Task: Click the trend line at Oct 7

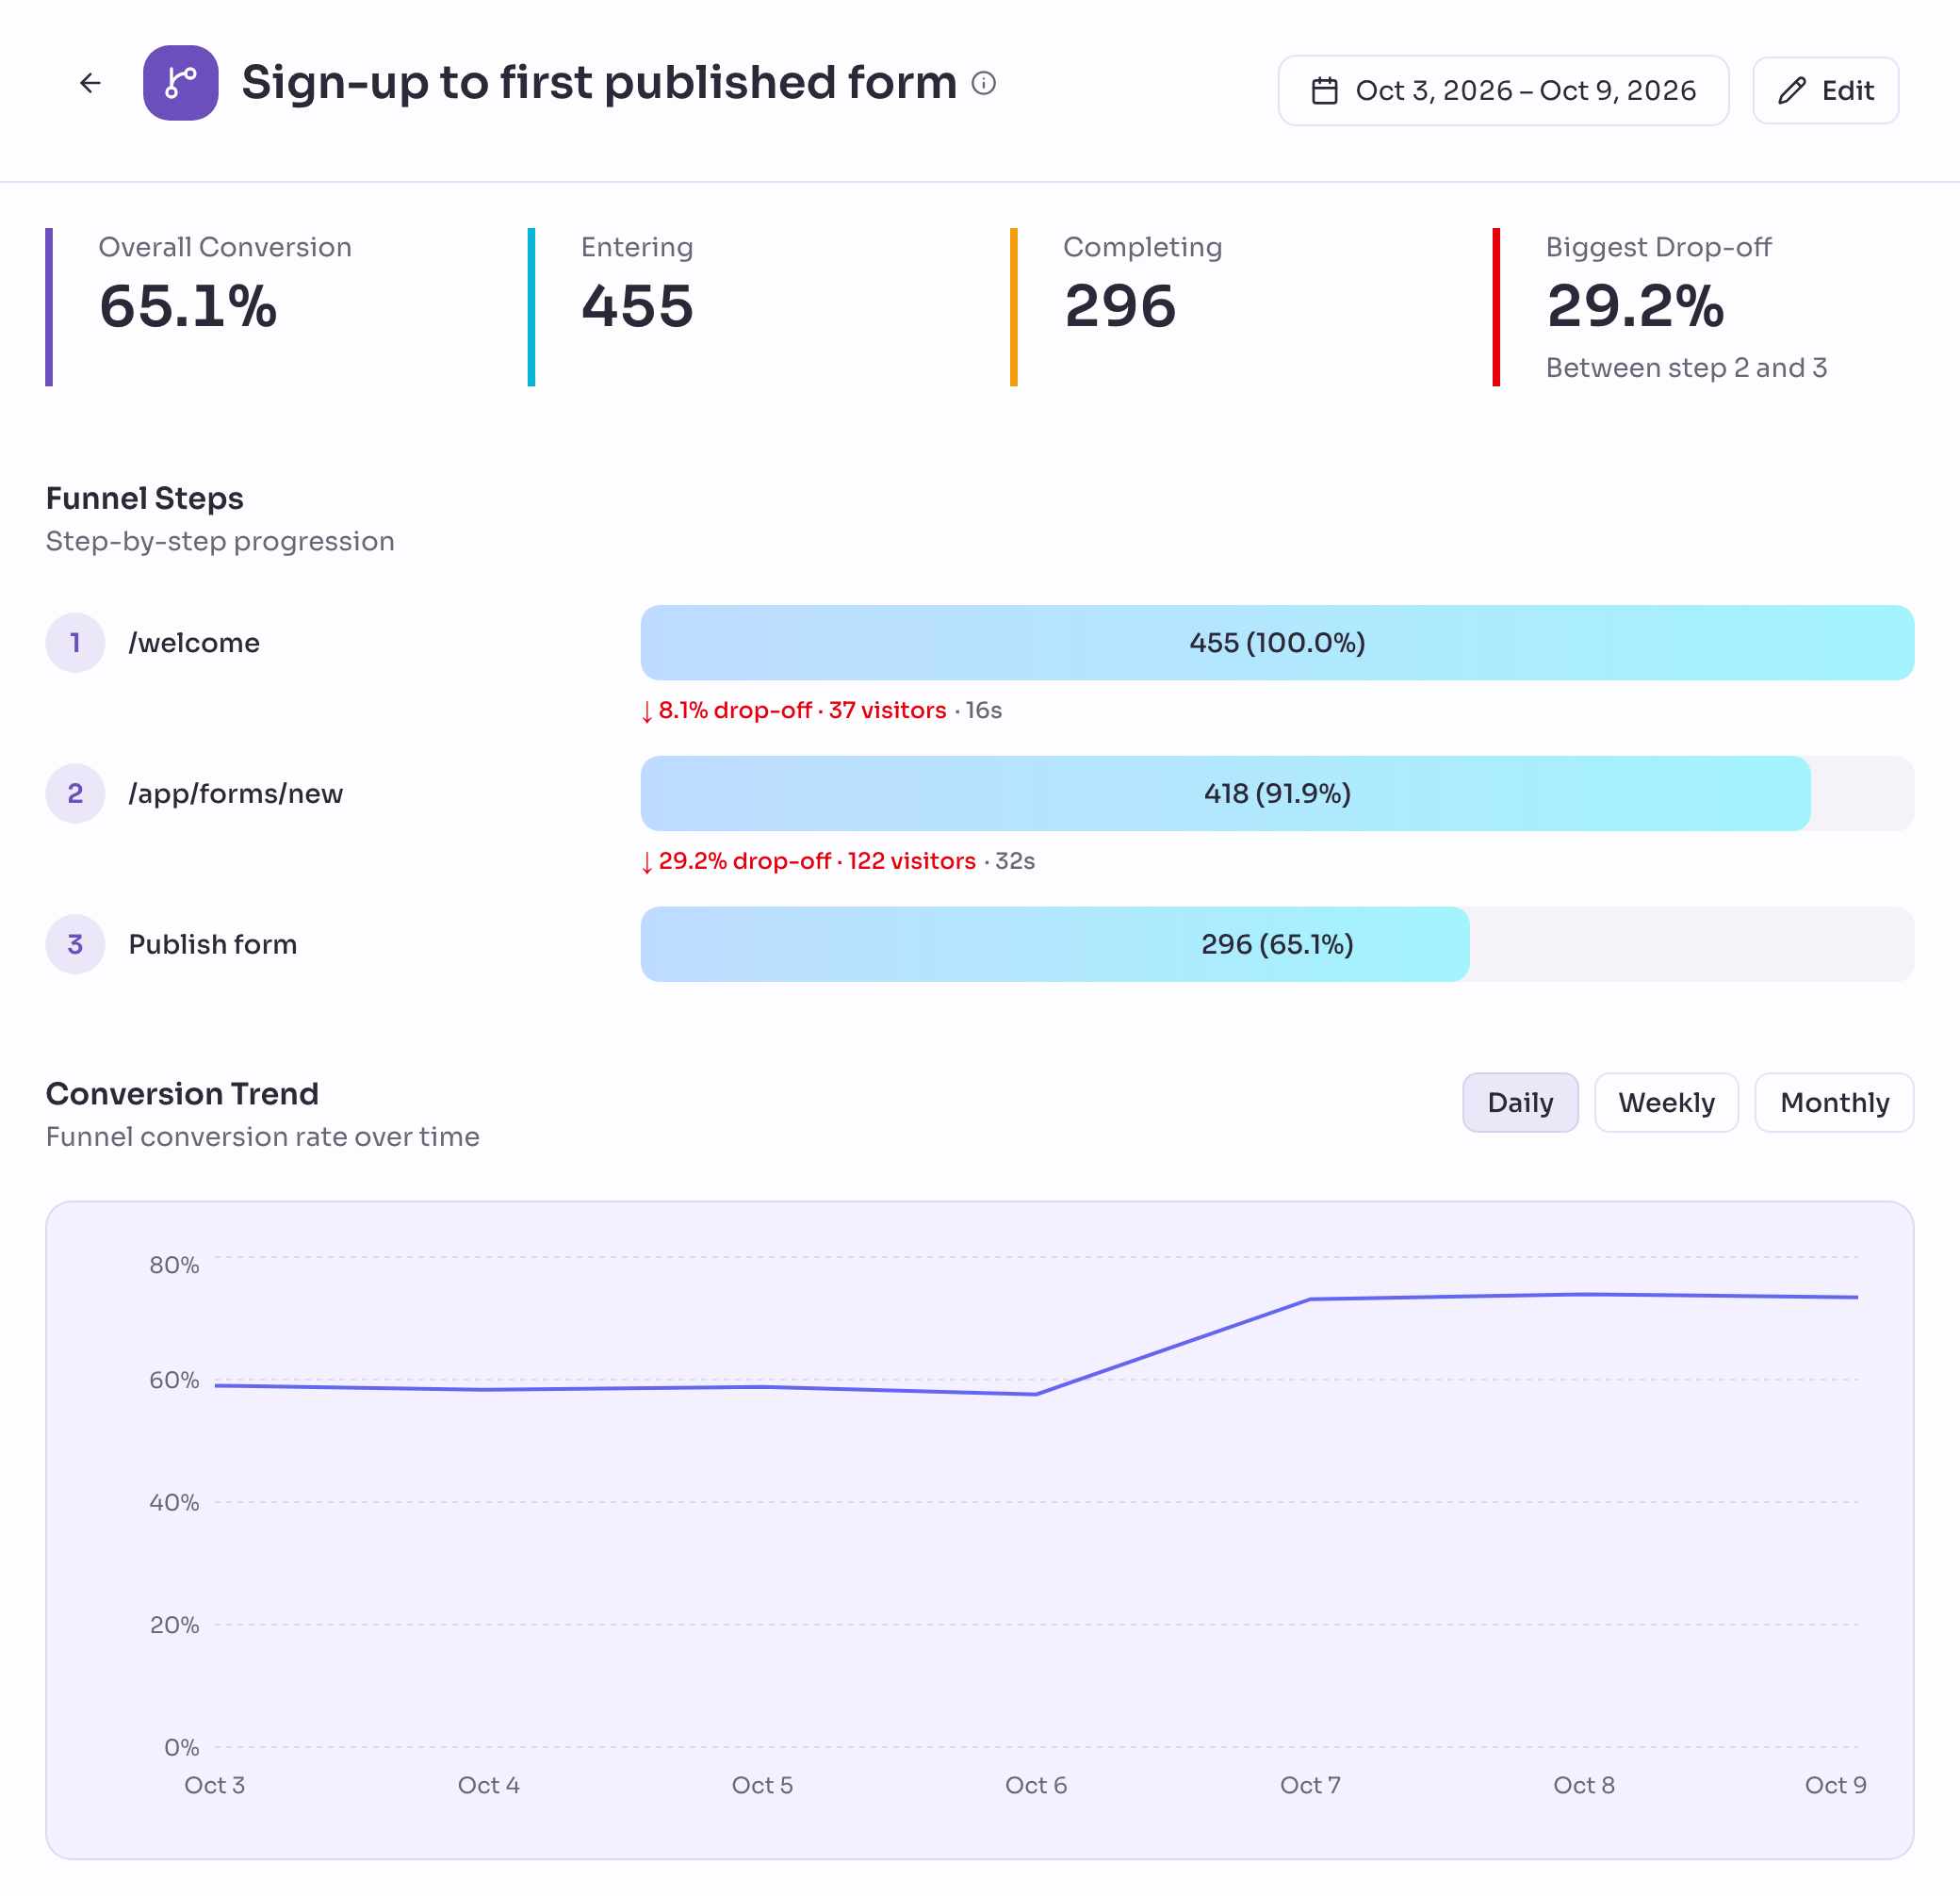Action: [x=1310, y=1299]
